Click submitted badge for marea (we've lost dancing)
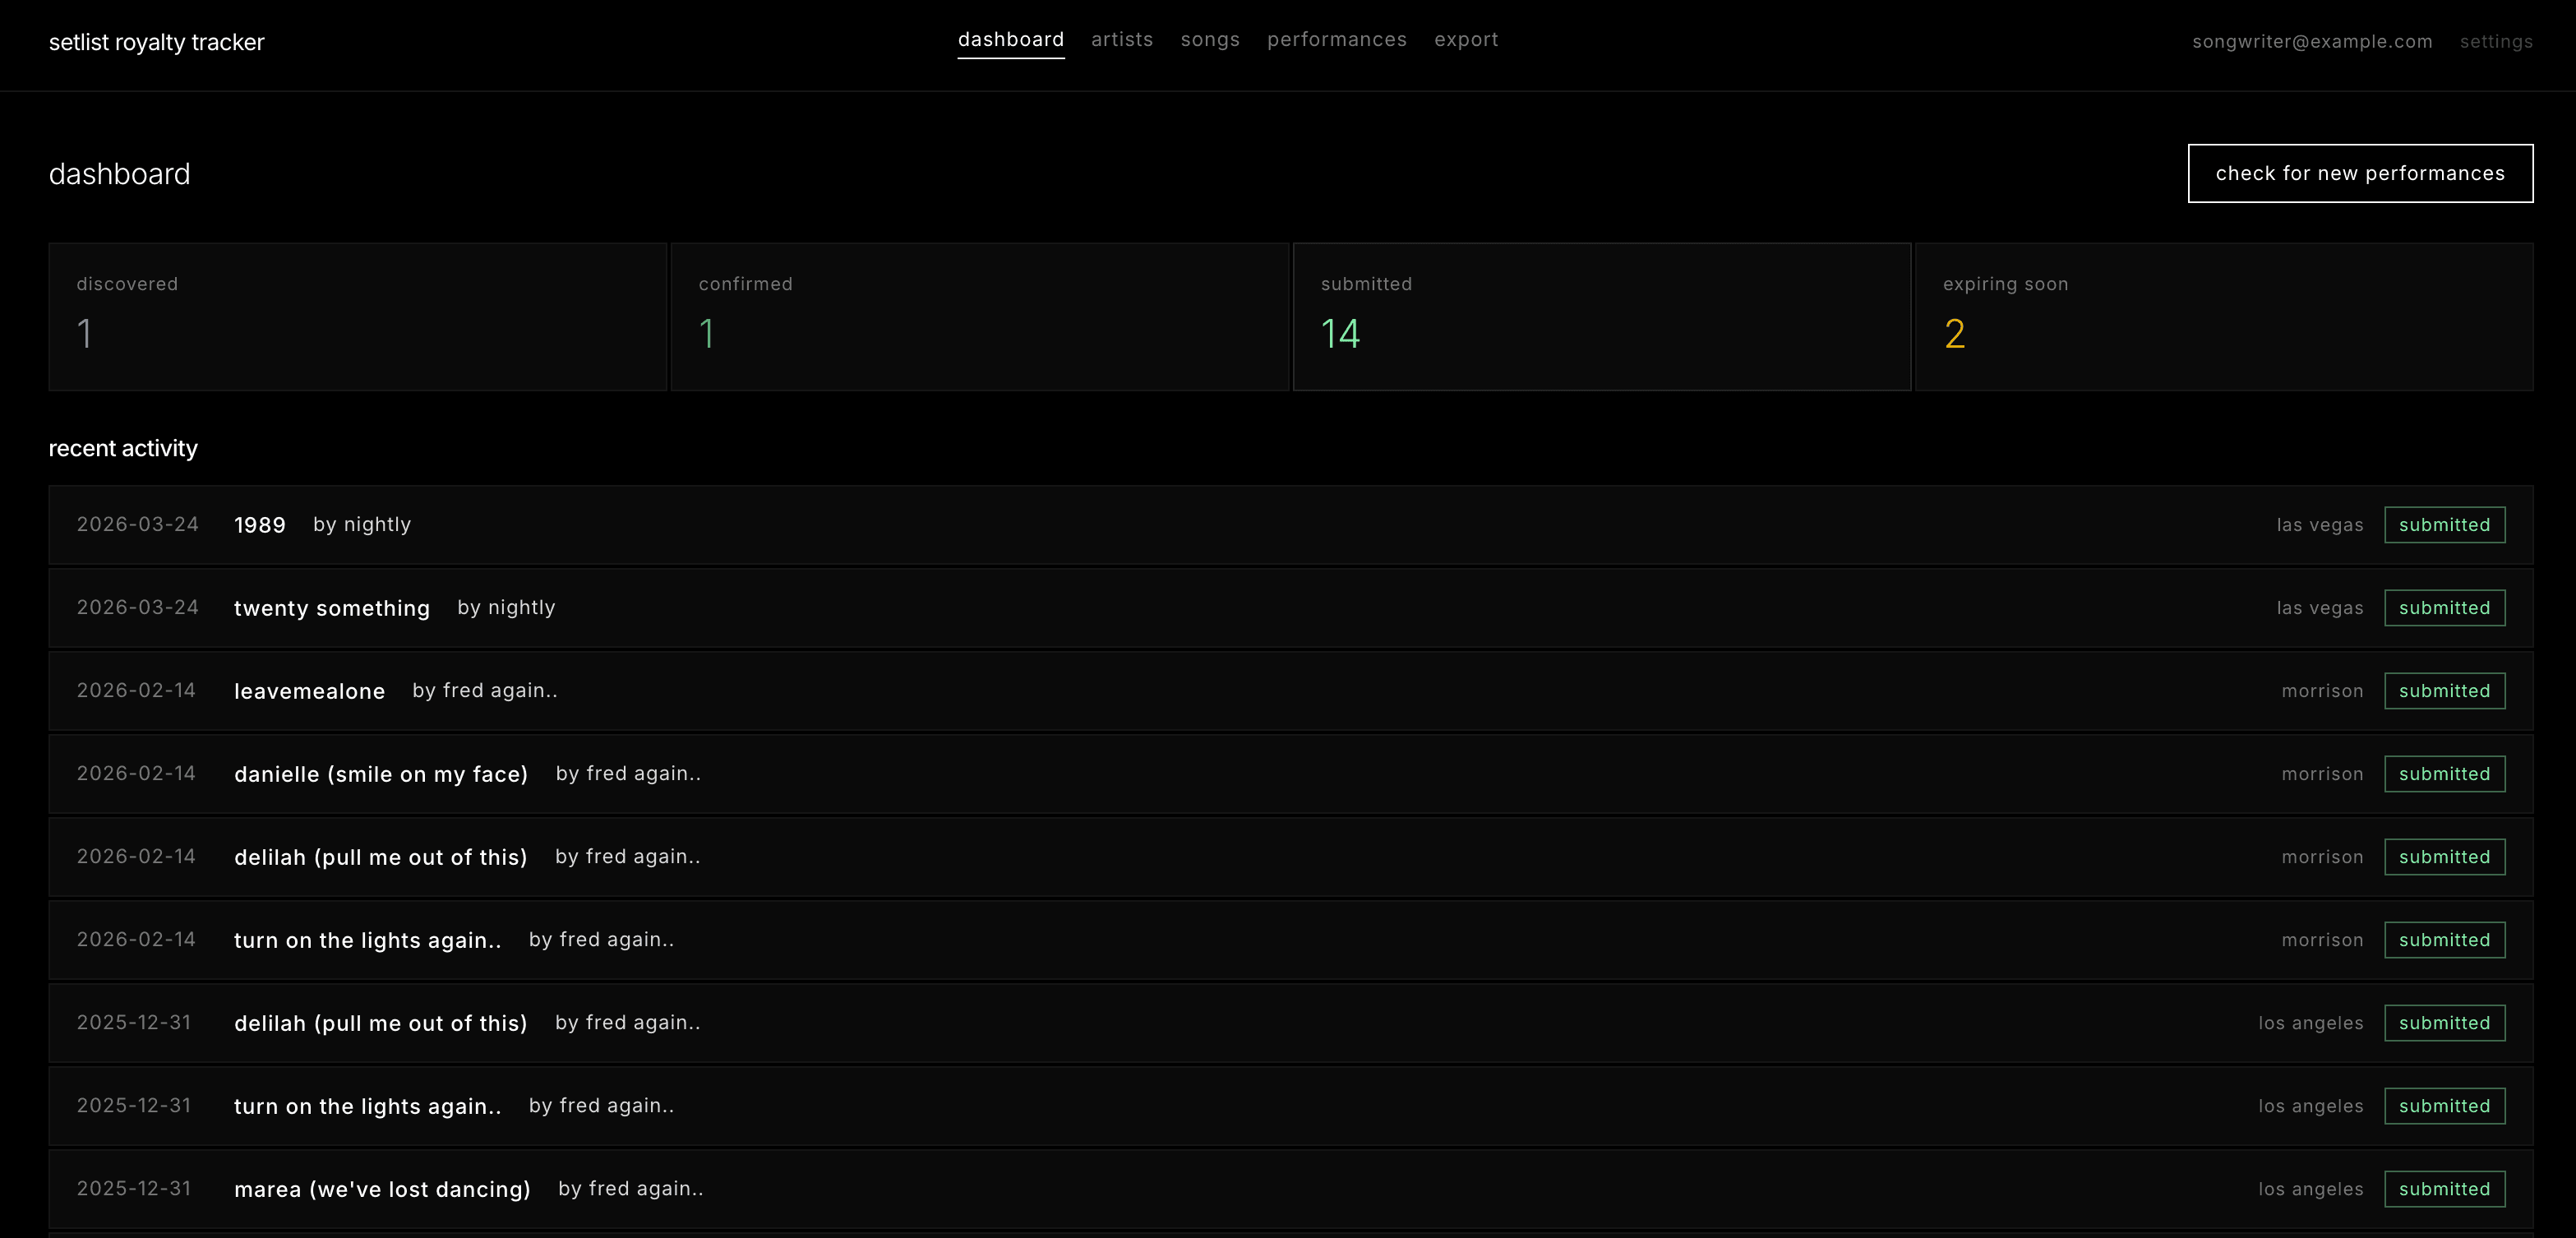Viewport: 2576px width, 1238px height. click(2444, 1189)
